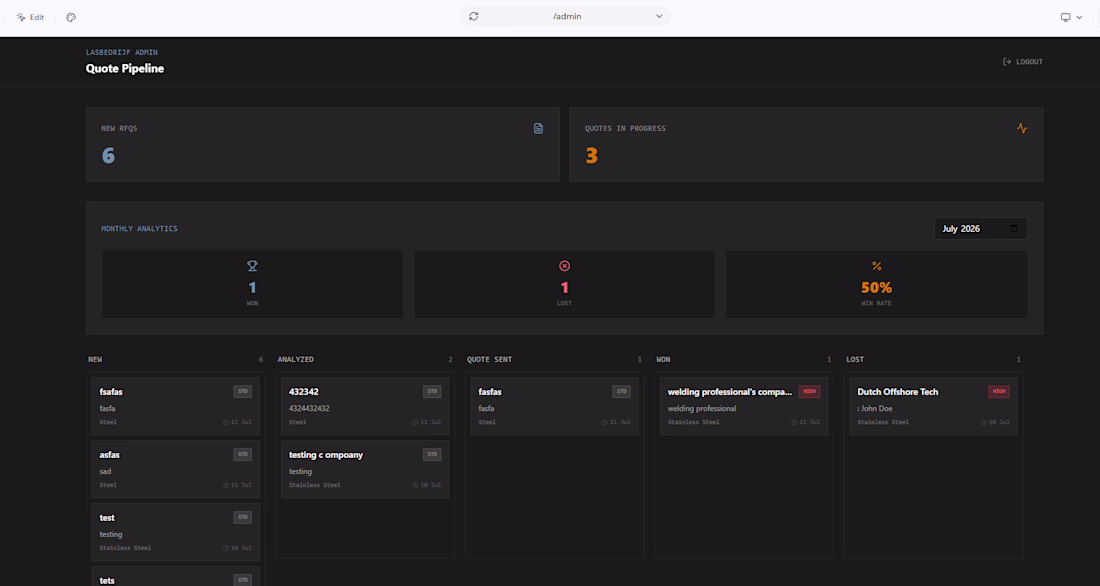Select the ANALYZED column header
The height and width of the screenshot is (586, 1100).
click(295, 359)
